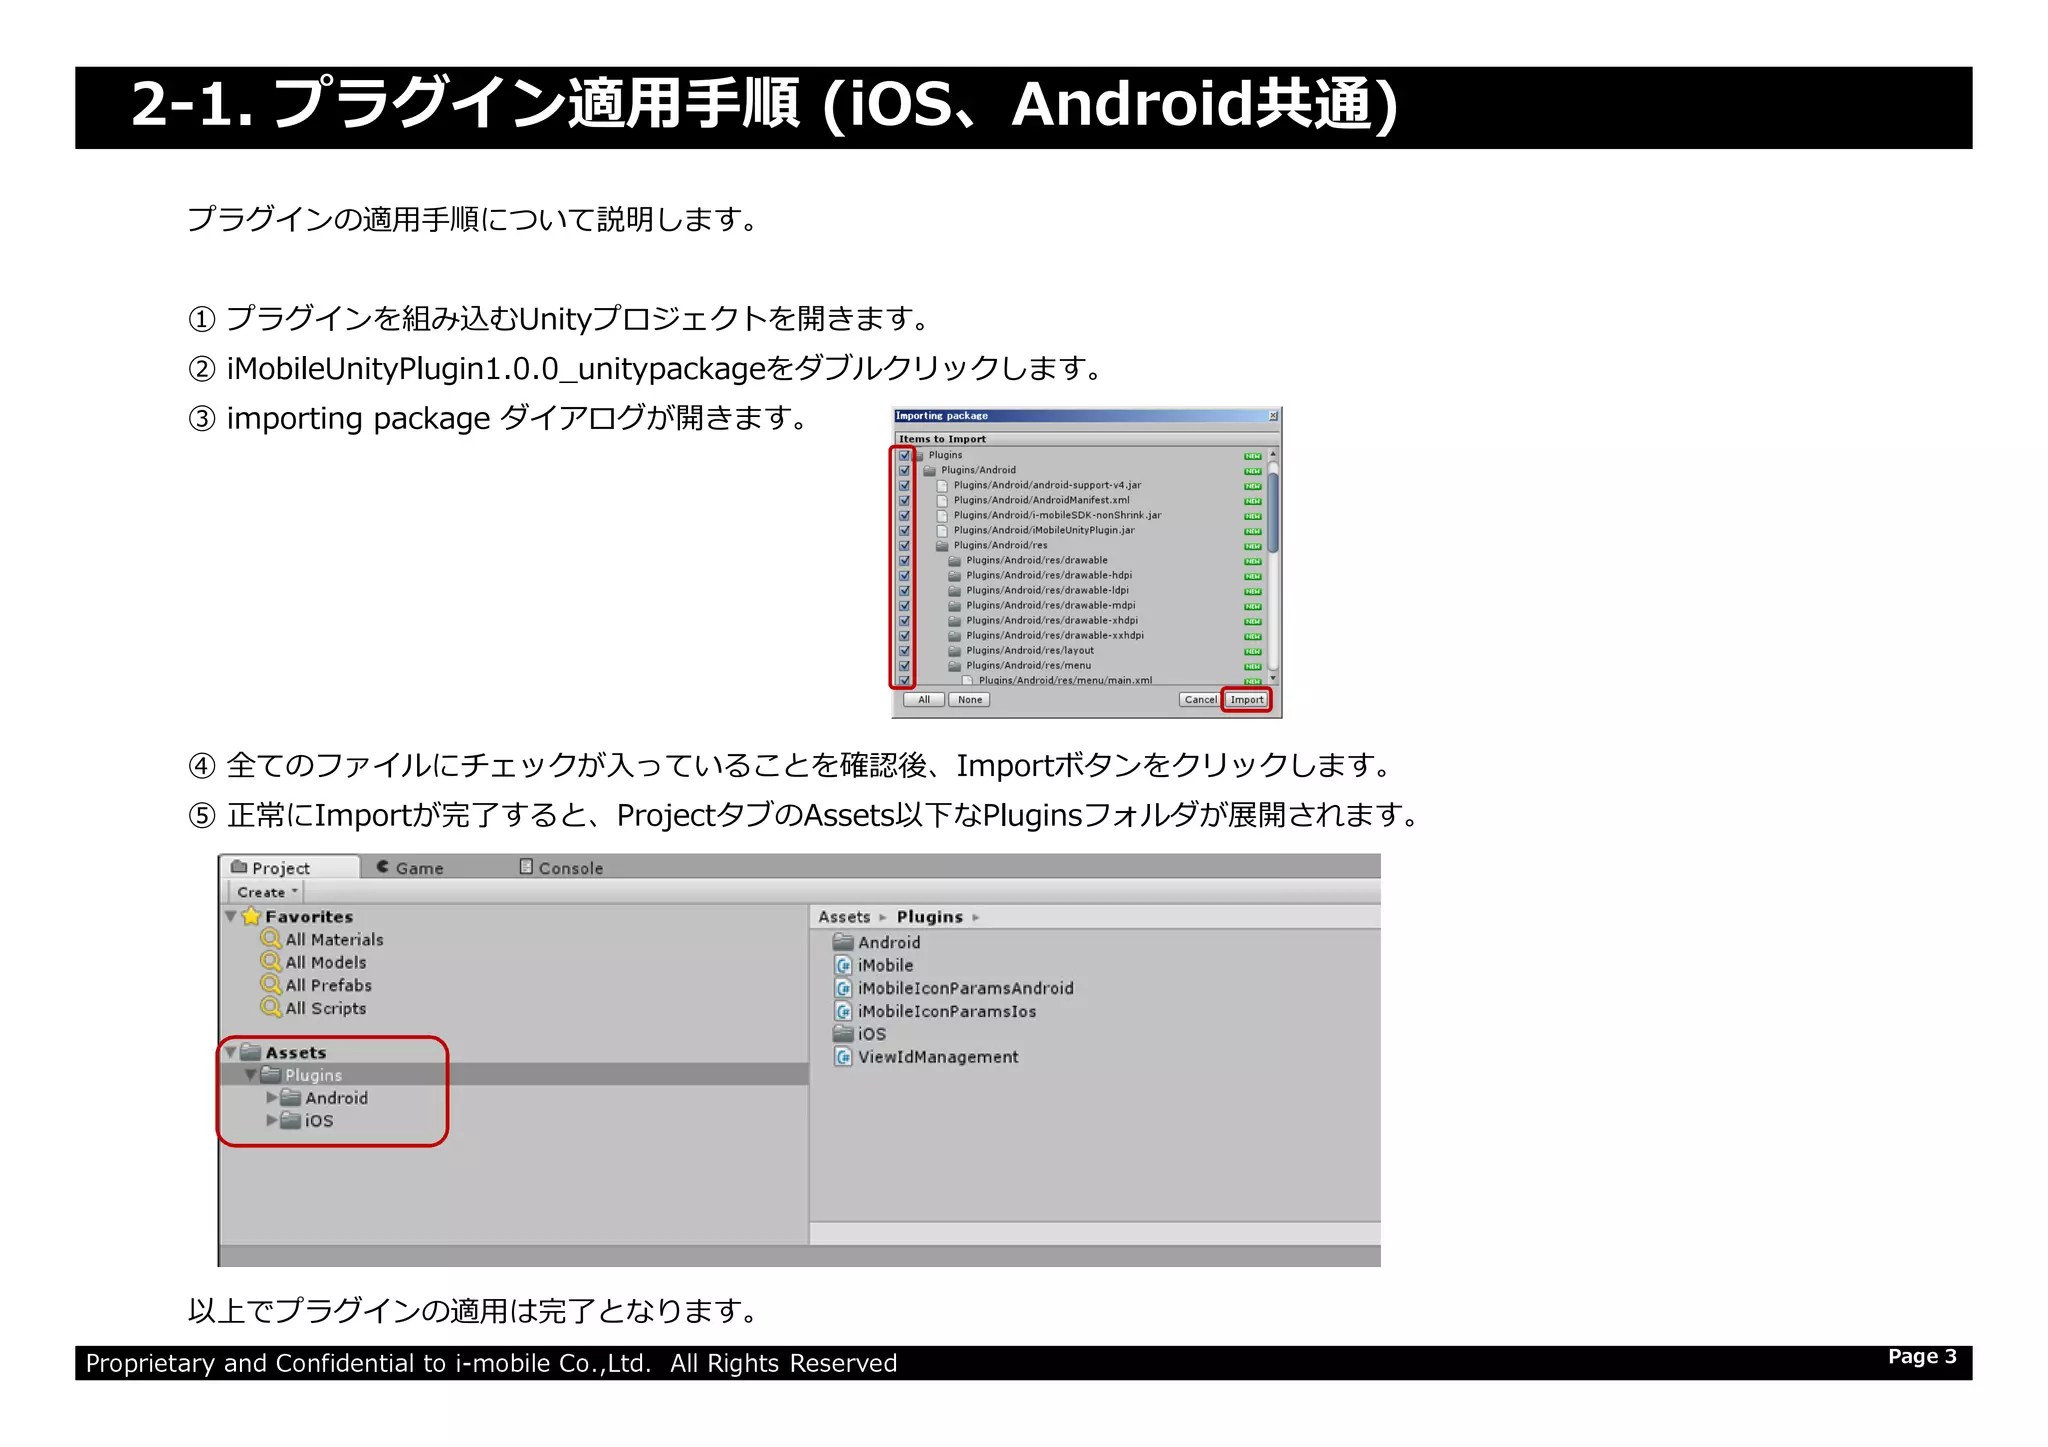Switch to the Console tab
Screen dimensions: 2048x1447
click(562, 868)
